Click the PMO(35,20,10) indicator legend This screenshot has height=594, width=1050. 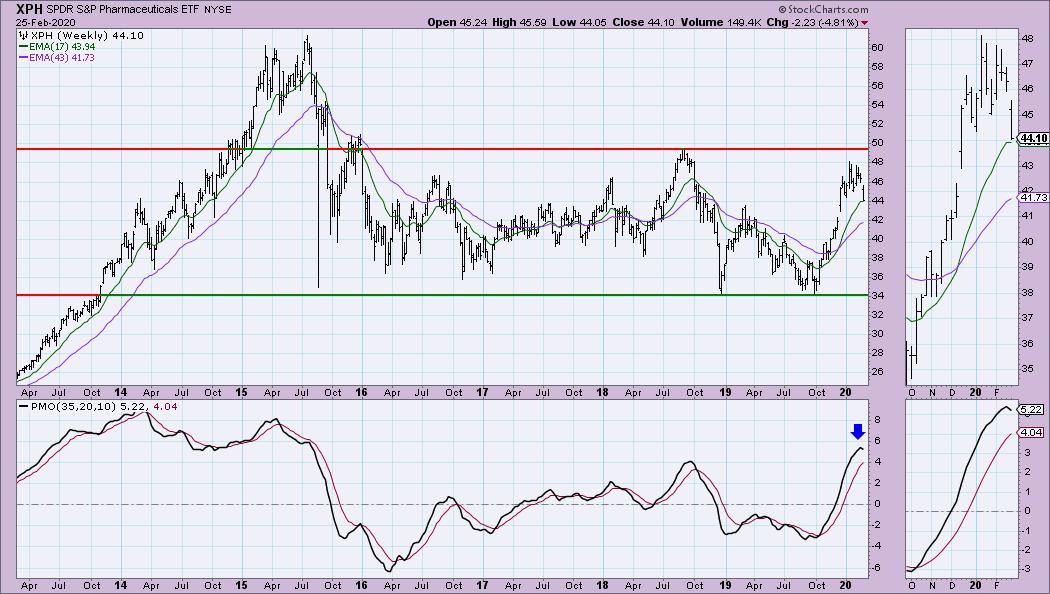pyautogui.click(x=98, y=406)
